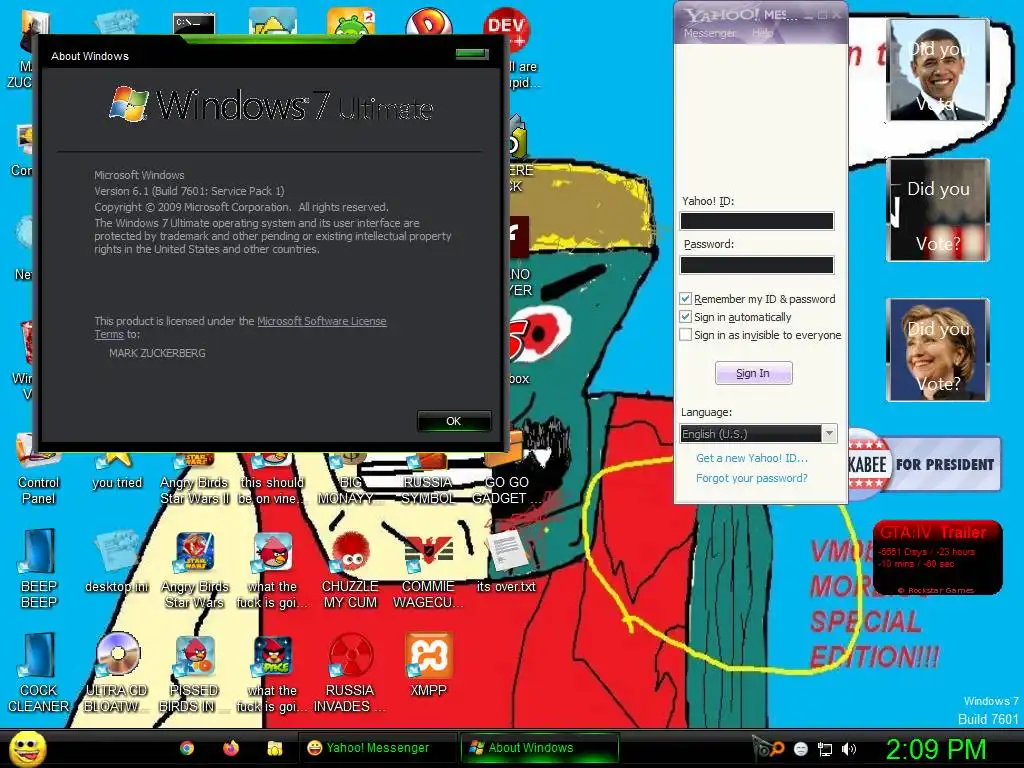Open the Angry Birds Star Wars shortcut
This screenshot has height=768, width=1024.
click(x=195, y=571)
